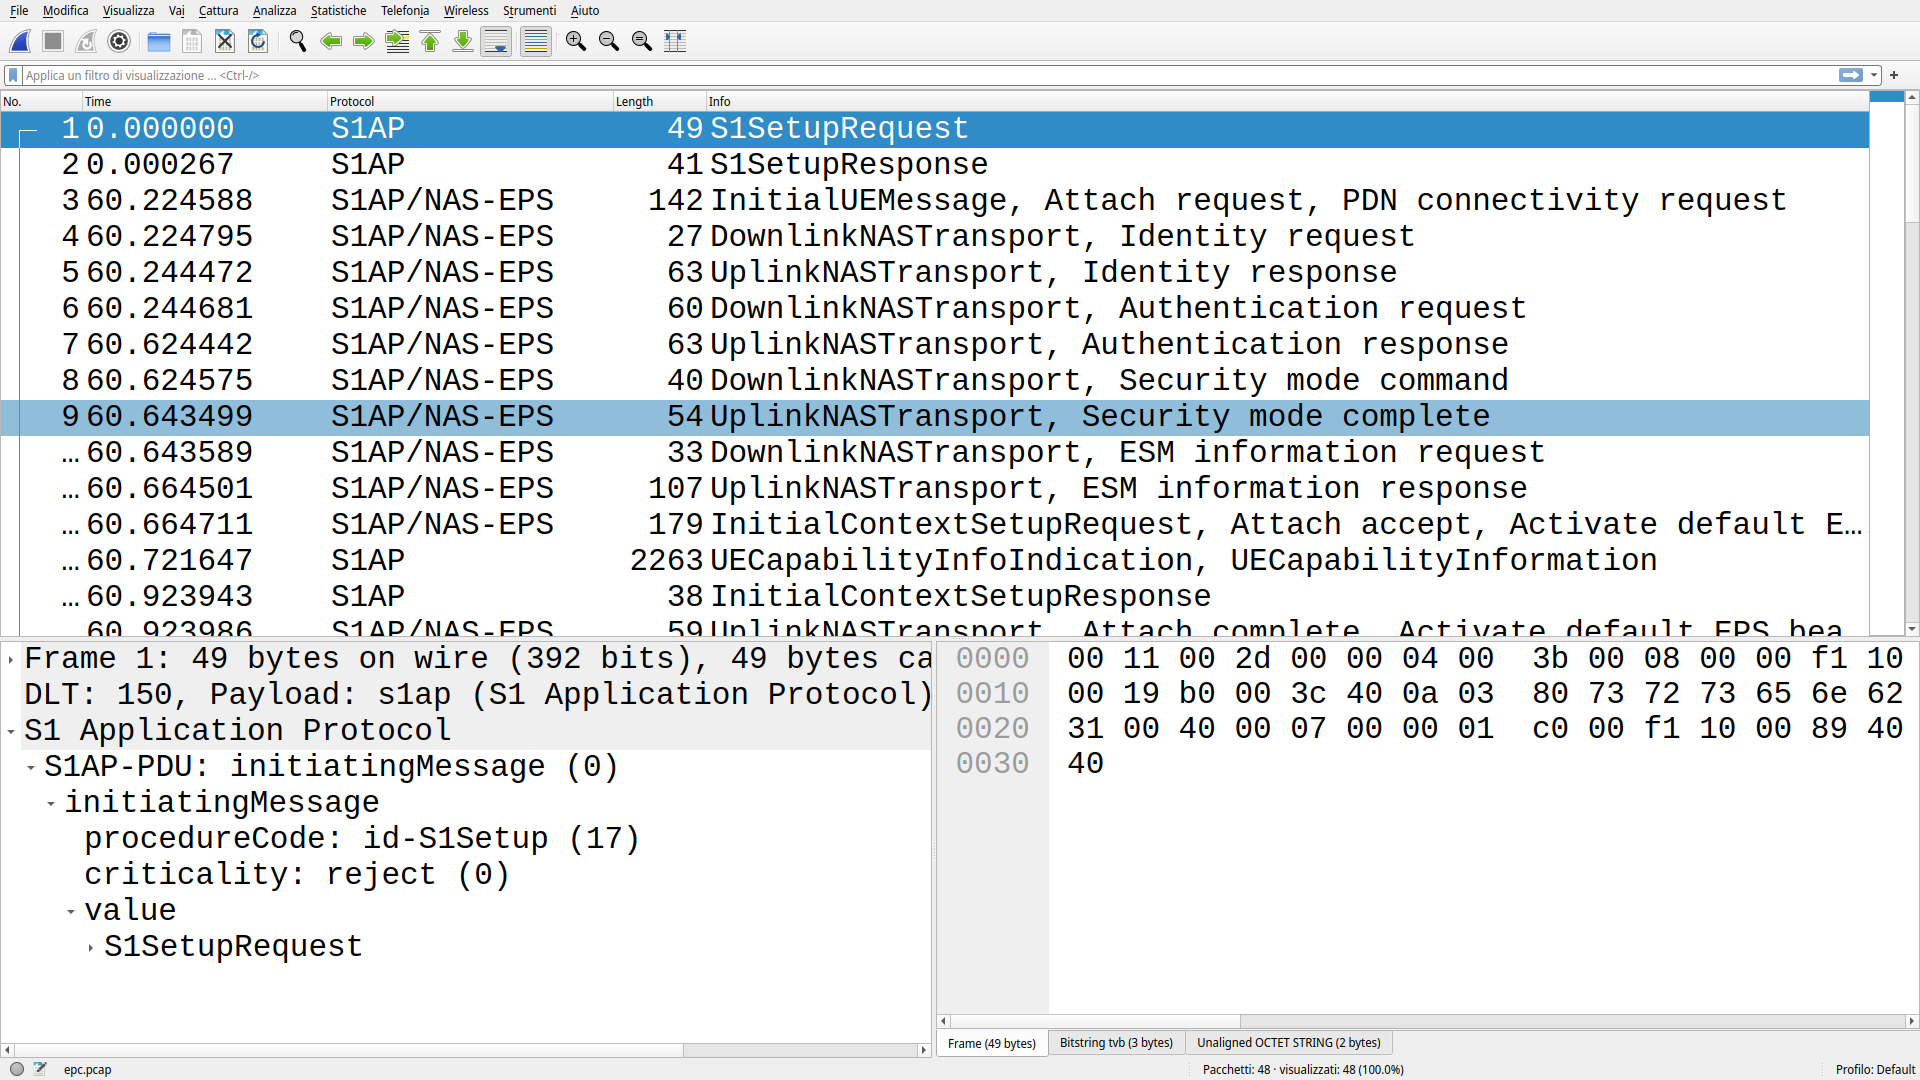
Task: Collapse the S1AP-PDU initiatingMessage node
Action: [31, 767]
